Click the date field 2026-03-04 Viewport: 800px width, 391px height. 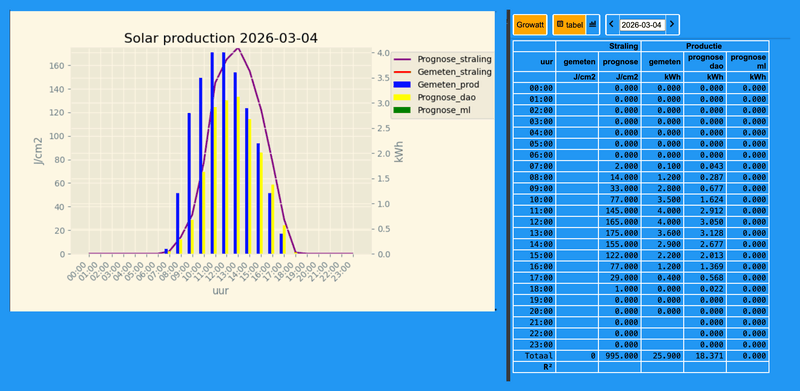pyautogui.click(x=642, y=25)
